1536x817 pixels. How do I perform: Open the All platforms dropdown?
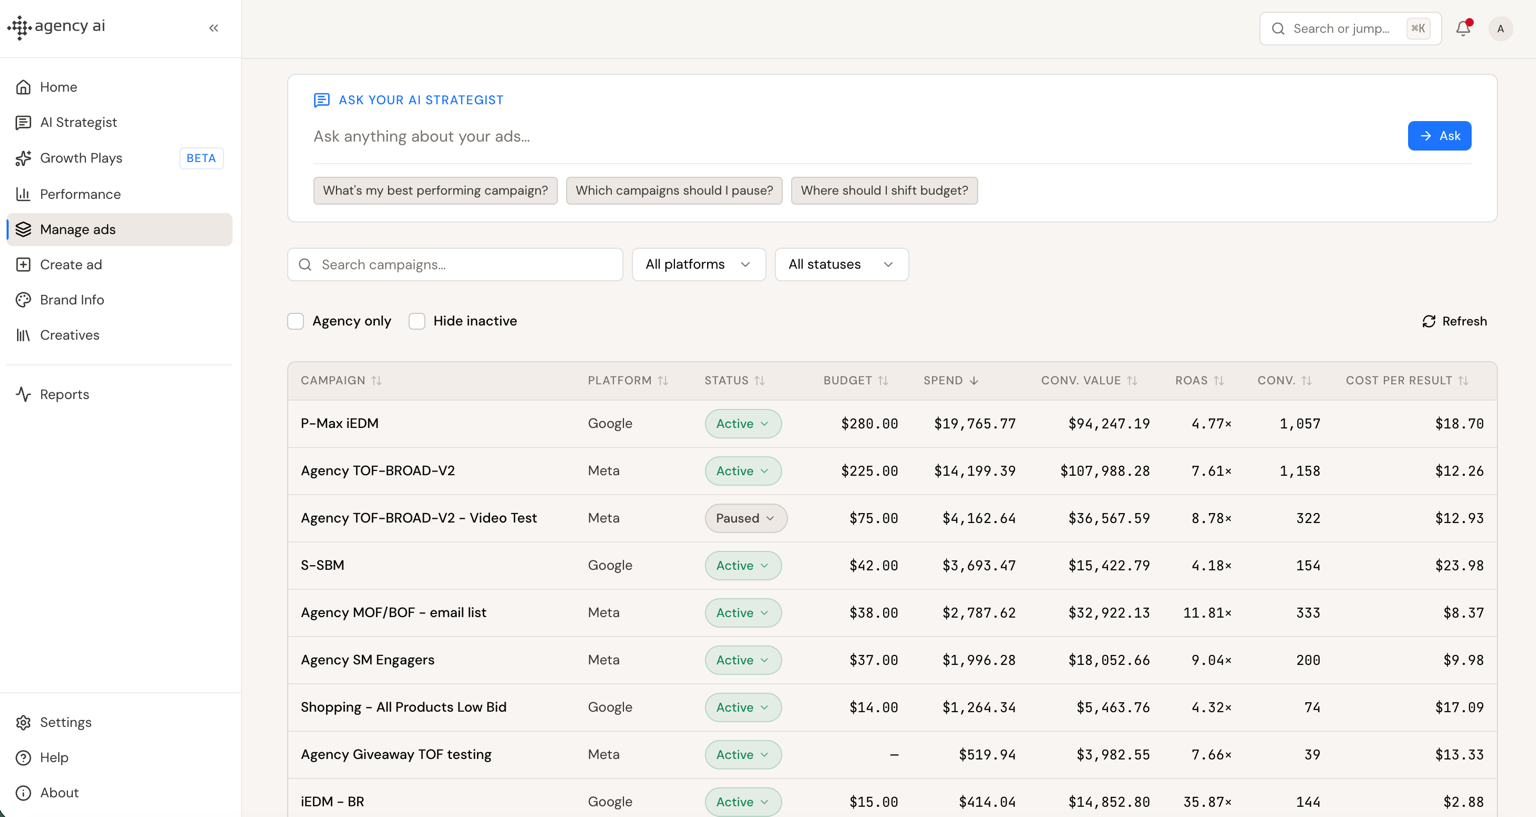point(699,265)
